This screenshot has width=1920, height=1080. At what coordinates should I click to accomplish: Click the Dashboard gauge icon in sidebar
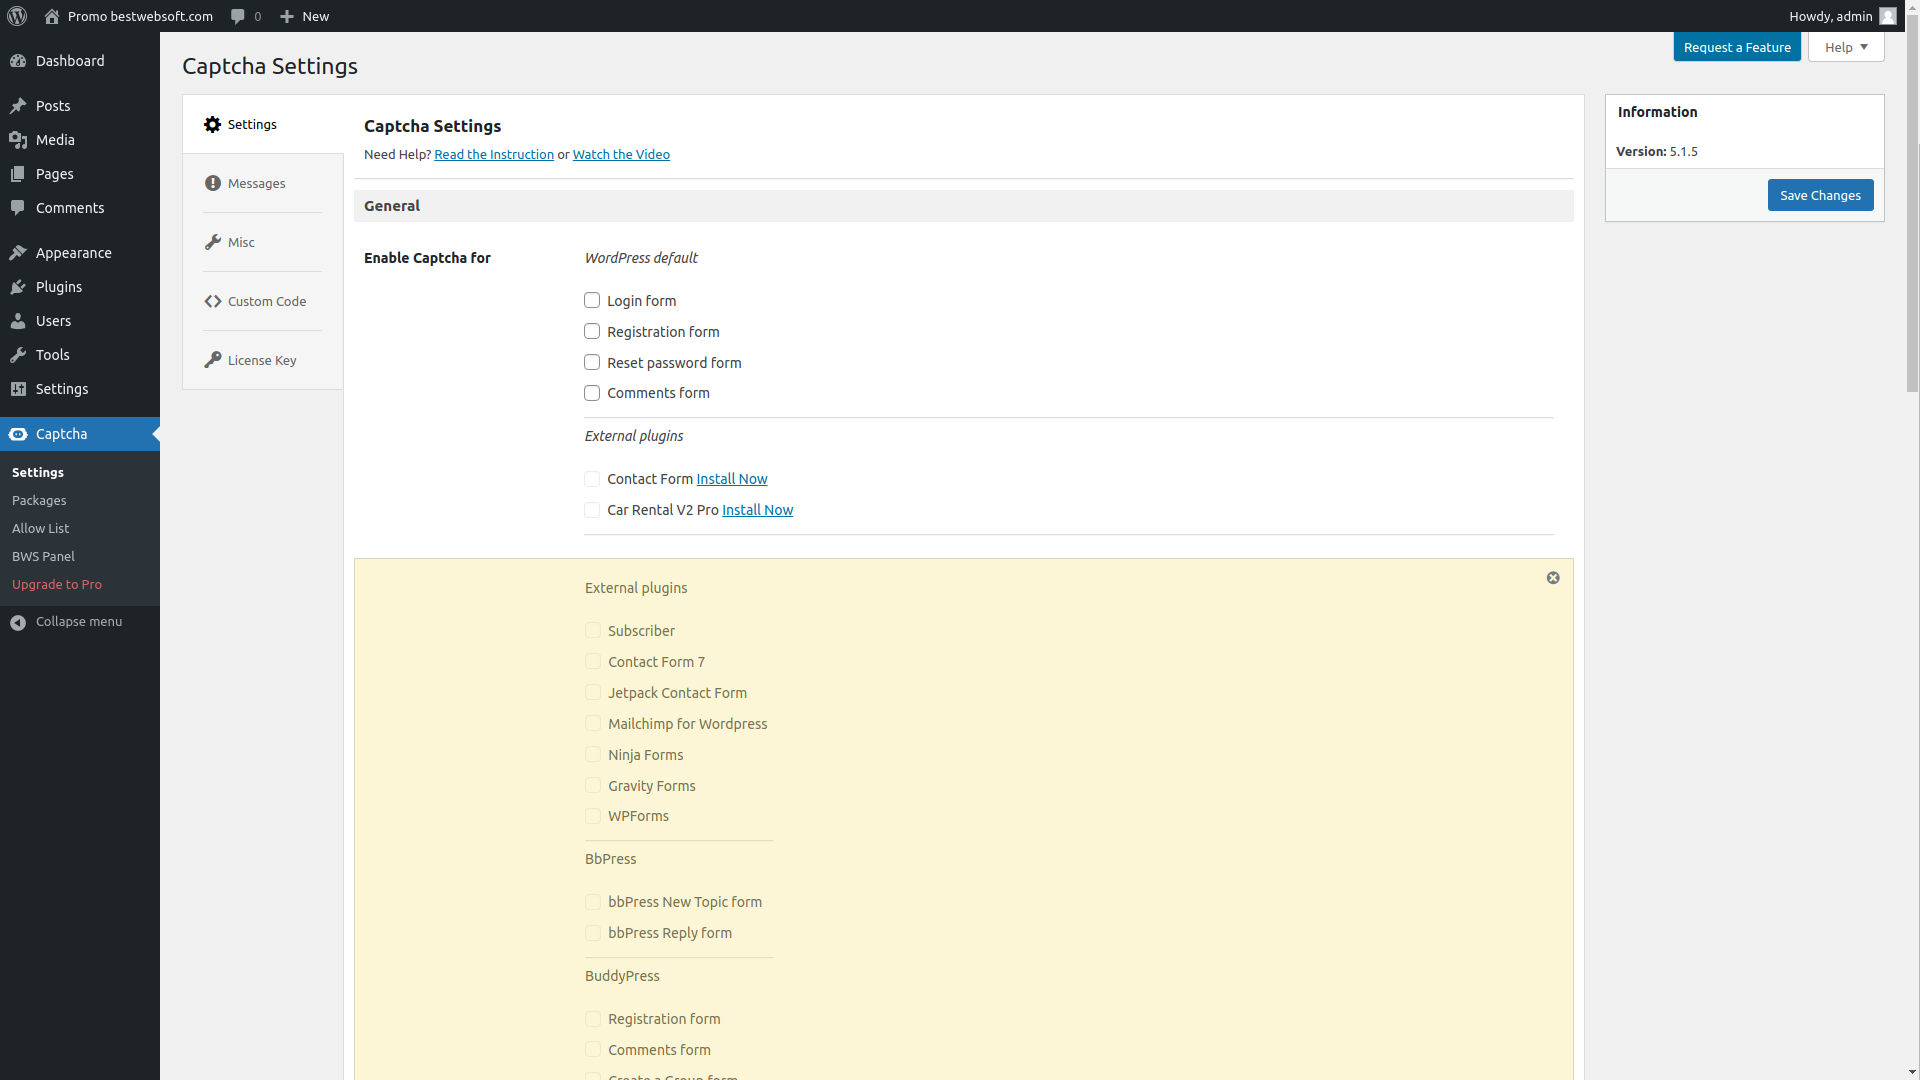(18, 61)
